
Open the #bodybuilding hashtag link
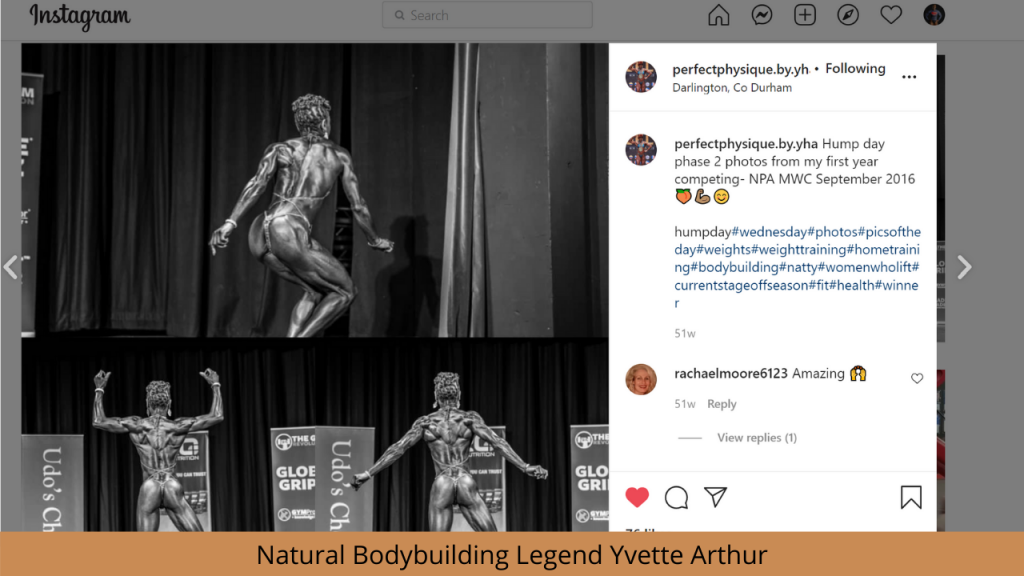tap(735, 267)
